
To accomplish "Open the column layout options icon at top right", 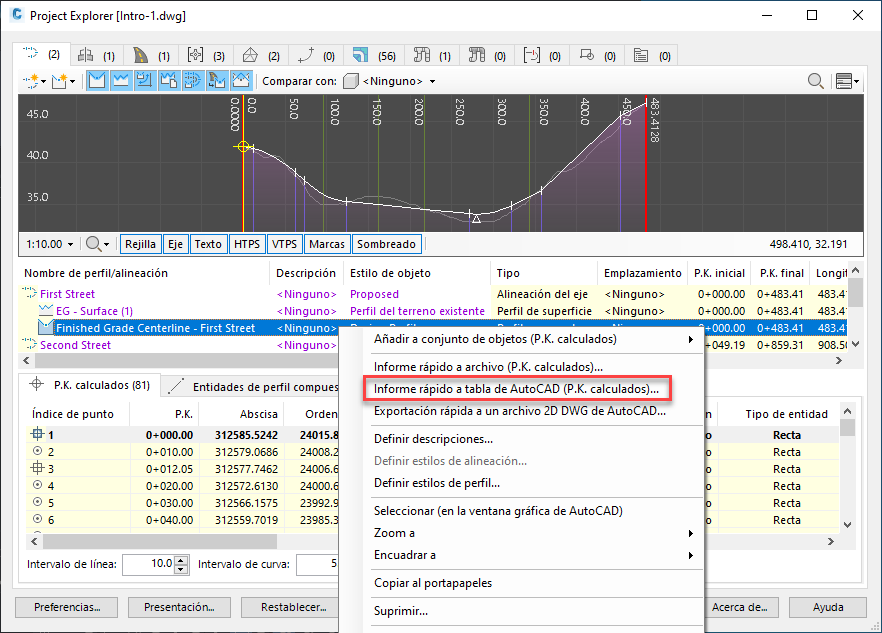I will pos(846,81).
